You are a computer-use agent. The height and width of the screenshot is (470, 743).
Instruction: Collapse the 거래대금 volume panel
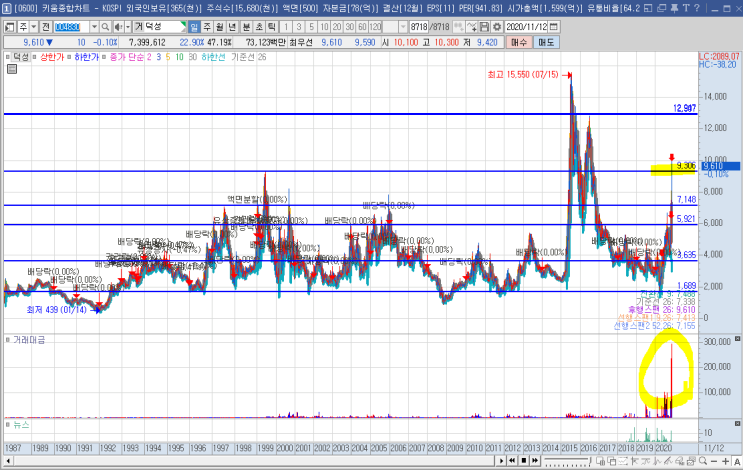pyautogui.click(x=737, y=338)
